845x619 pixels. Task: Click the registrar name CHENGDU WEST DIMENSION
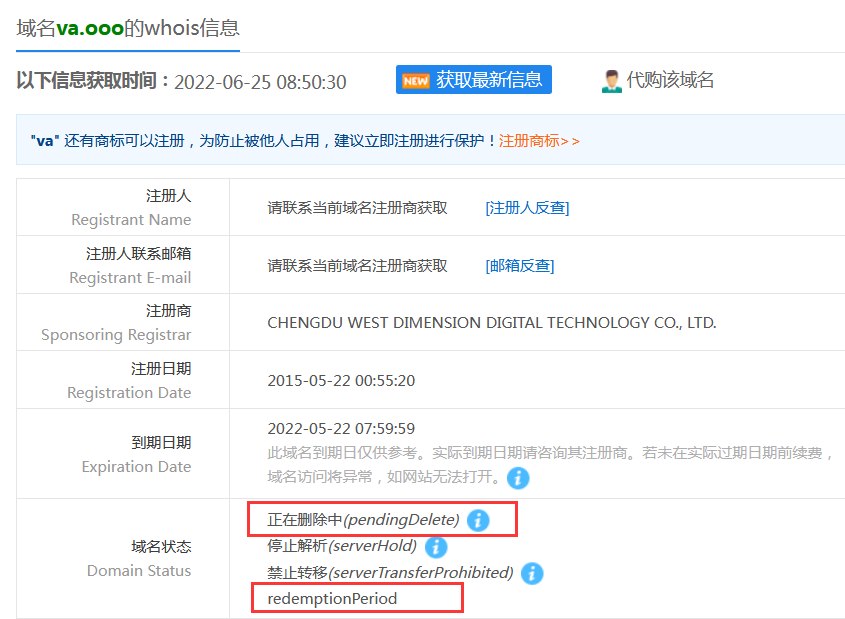coord(491,323)
